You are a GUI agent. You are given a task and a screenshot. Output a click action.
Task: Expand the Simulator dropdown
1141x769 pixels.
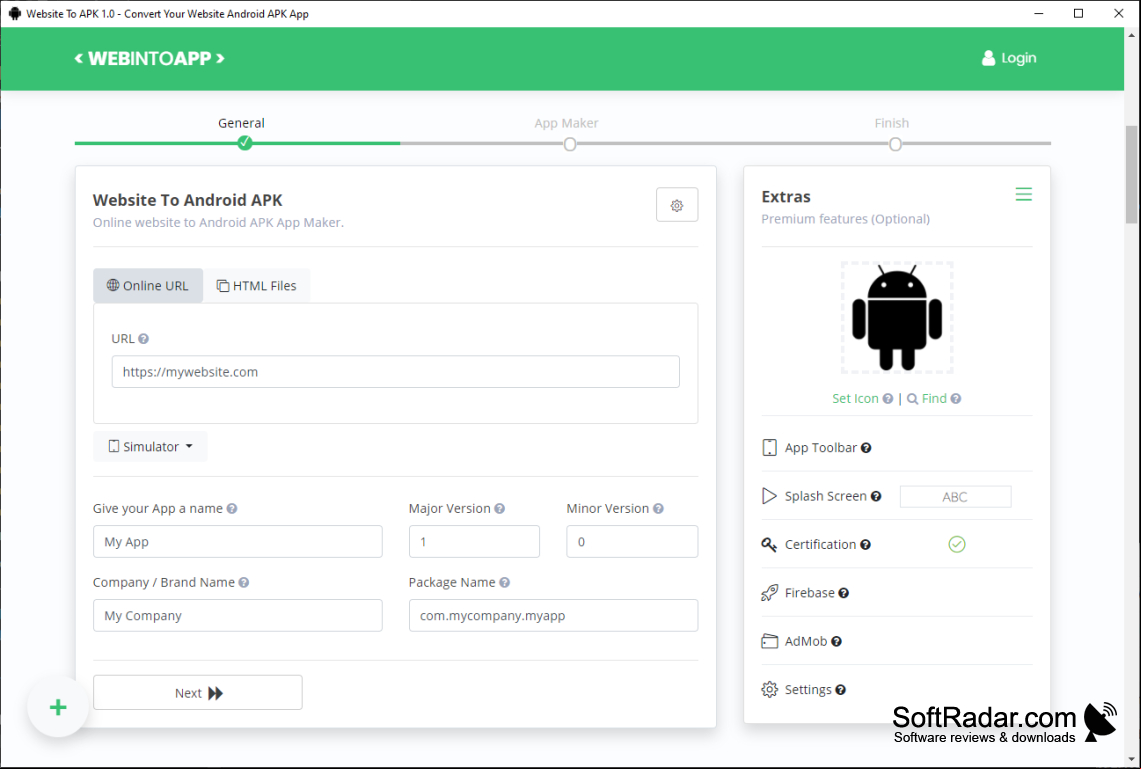[151, 447]
